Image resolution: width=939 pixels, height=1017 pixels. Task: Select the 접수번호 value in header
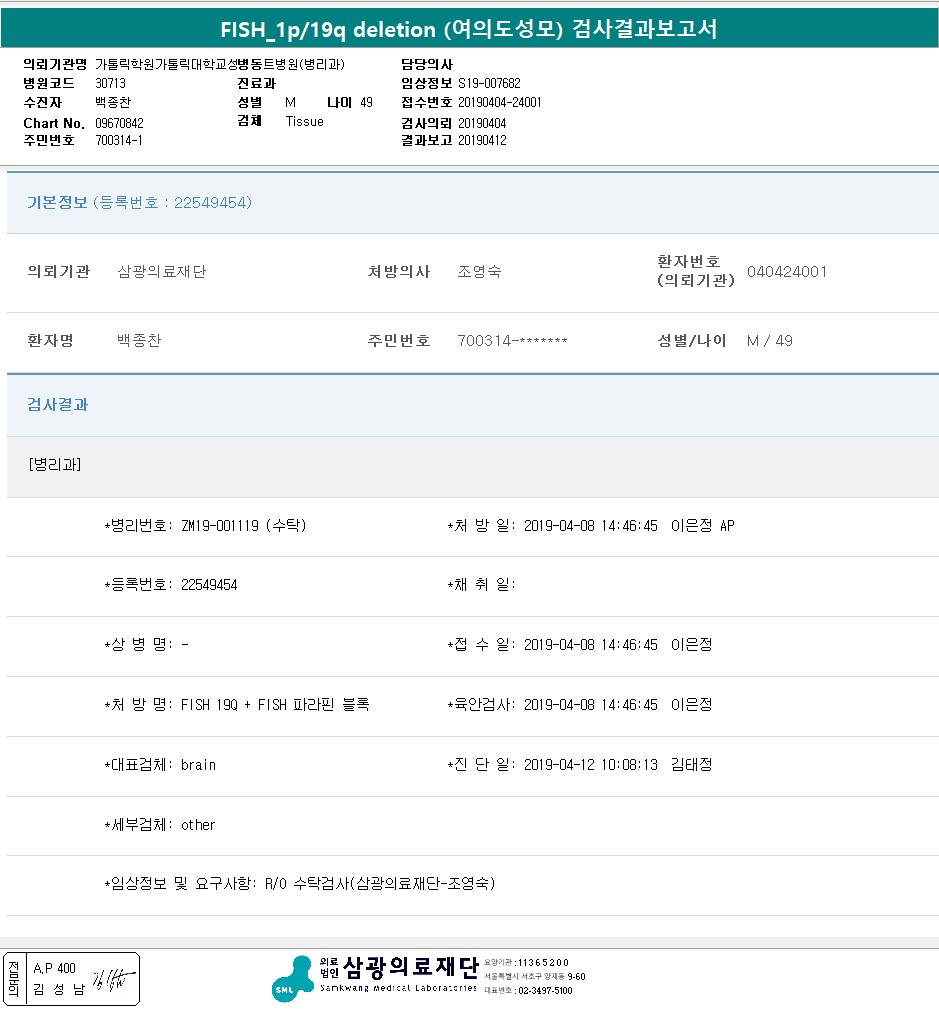500,103
